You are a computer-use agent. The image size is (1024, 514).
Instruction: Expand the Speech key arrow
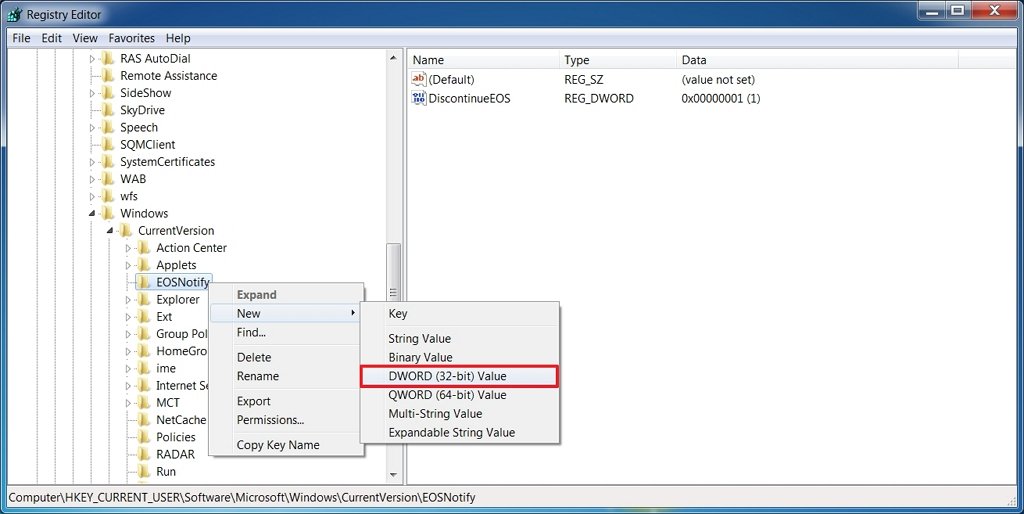coord(92,128)
